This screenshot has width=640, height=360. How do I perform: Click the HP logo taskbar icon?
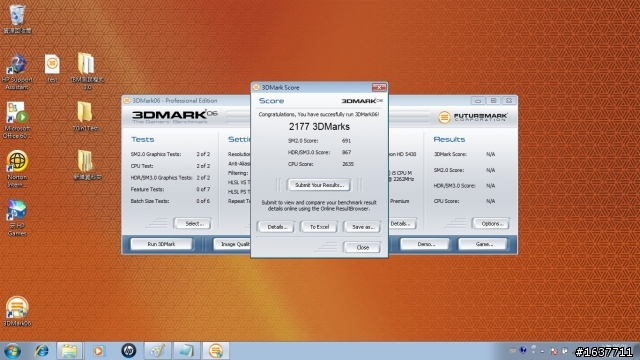click(x=129, y=351)
